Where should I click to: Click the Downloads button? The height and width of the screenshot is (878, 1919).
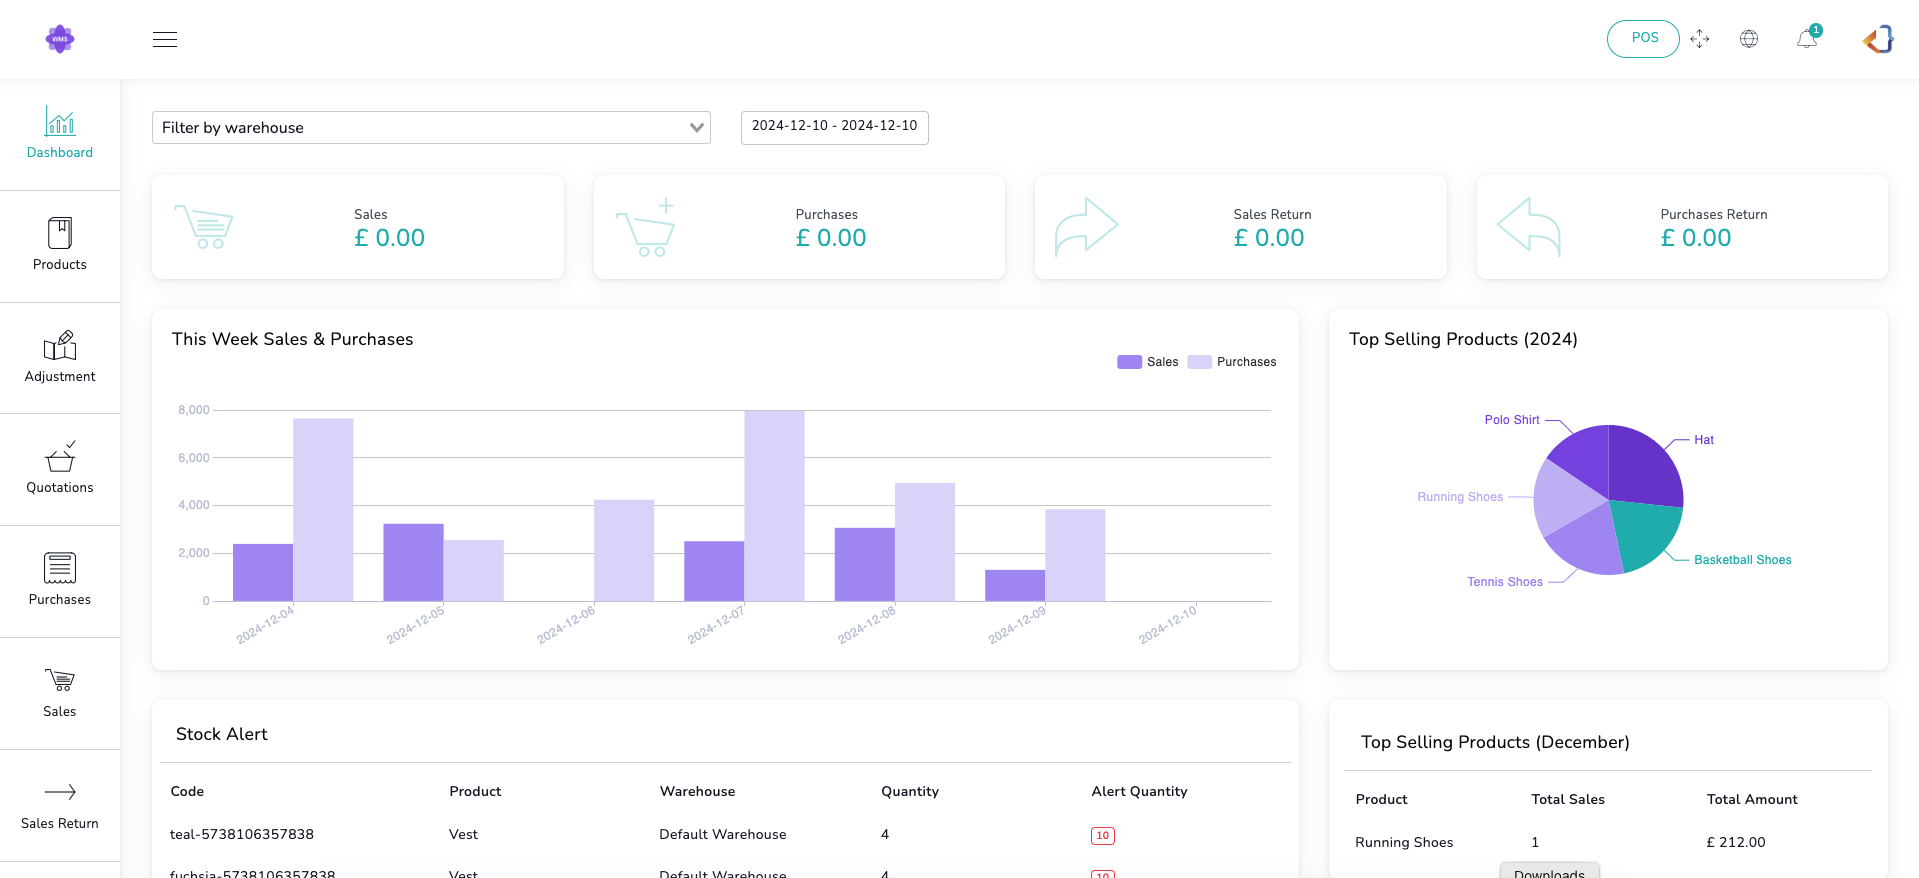(x=1549, y=871)
